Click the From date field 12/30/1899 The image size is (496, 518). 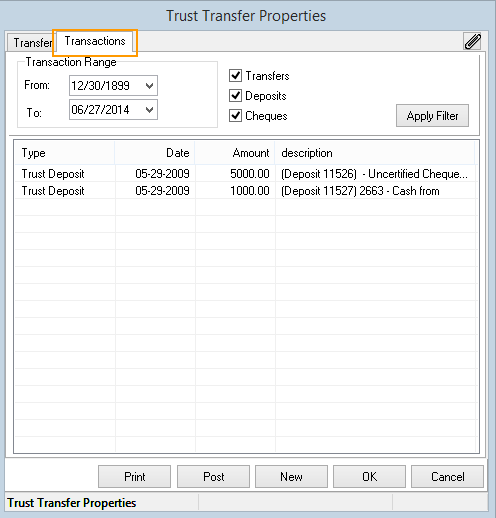coord(113,86)
